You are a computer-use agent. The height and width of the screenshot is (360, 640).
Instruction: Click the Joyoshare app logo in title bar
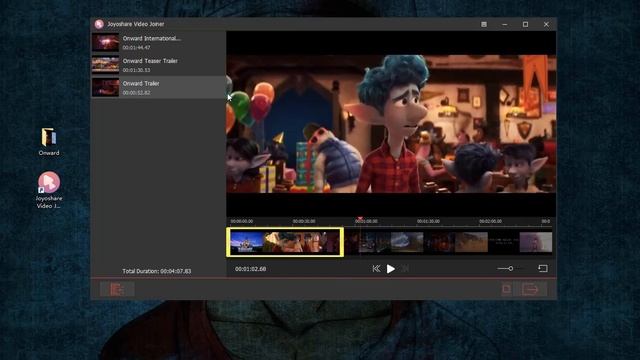pyautogui.click(x=99, y=24)
